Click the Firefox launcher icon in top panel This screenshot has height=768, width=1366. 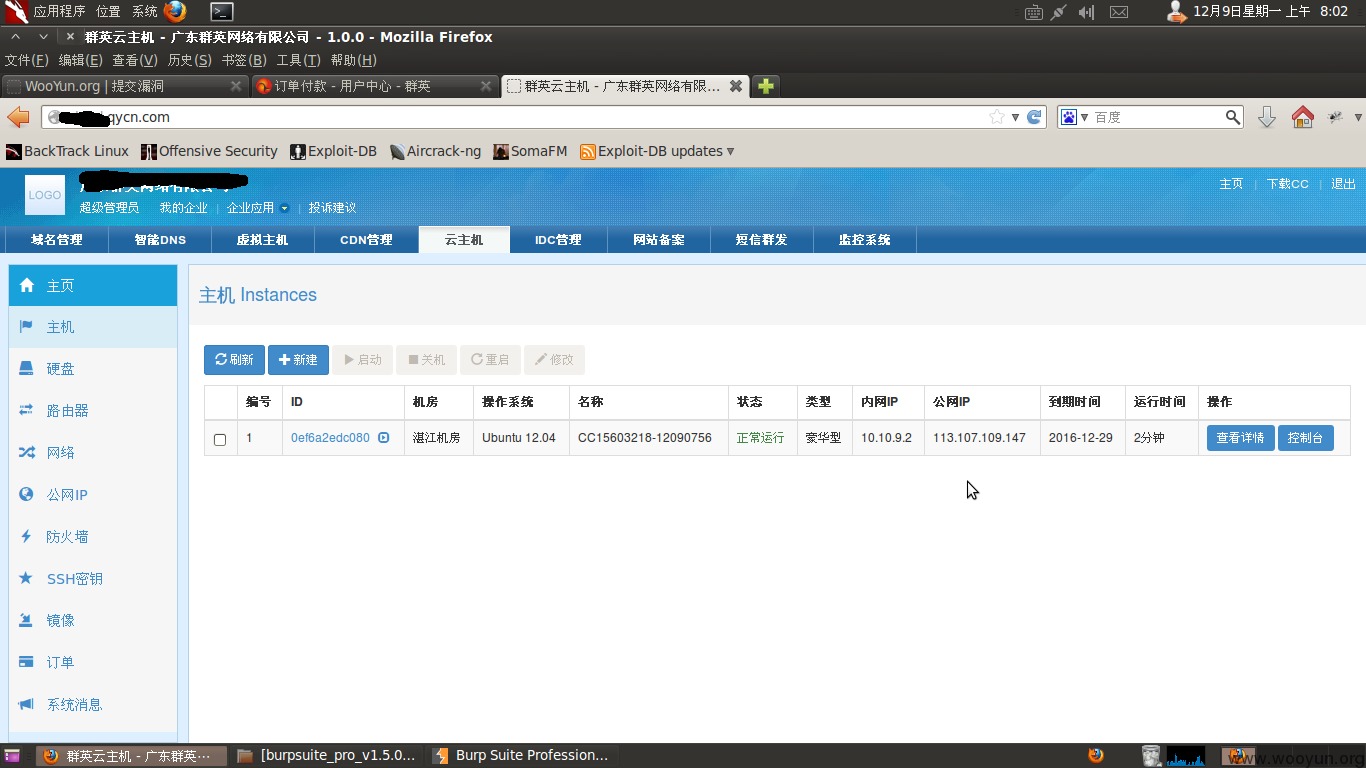click(175, 11)
